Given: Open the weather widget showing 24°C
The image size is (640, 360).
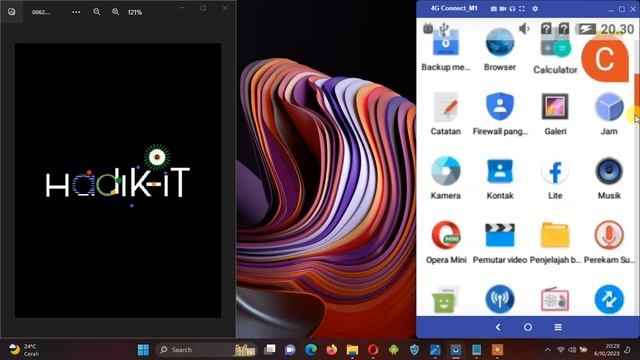Looking at the screenshot, I should tap(24, 350).
